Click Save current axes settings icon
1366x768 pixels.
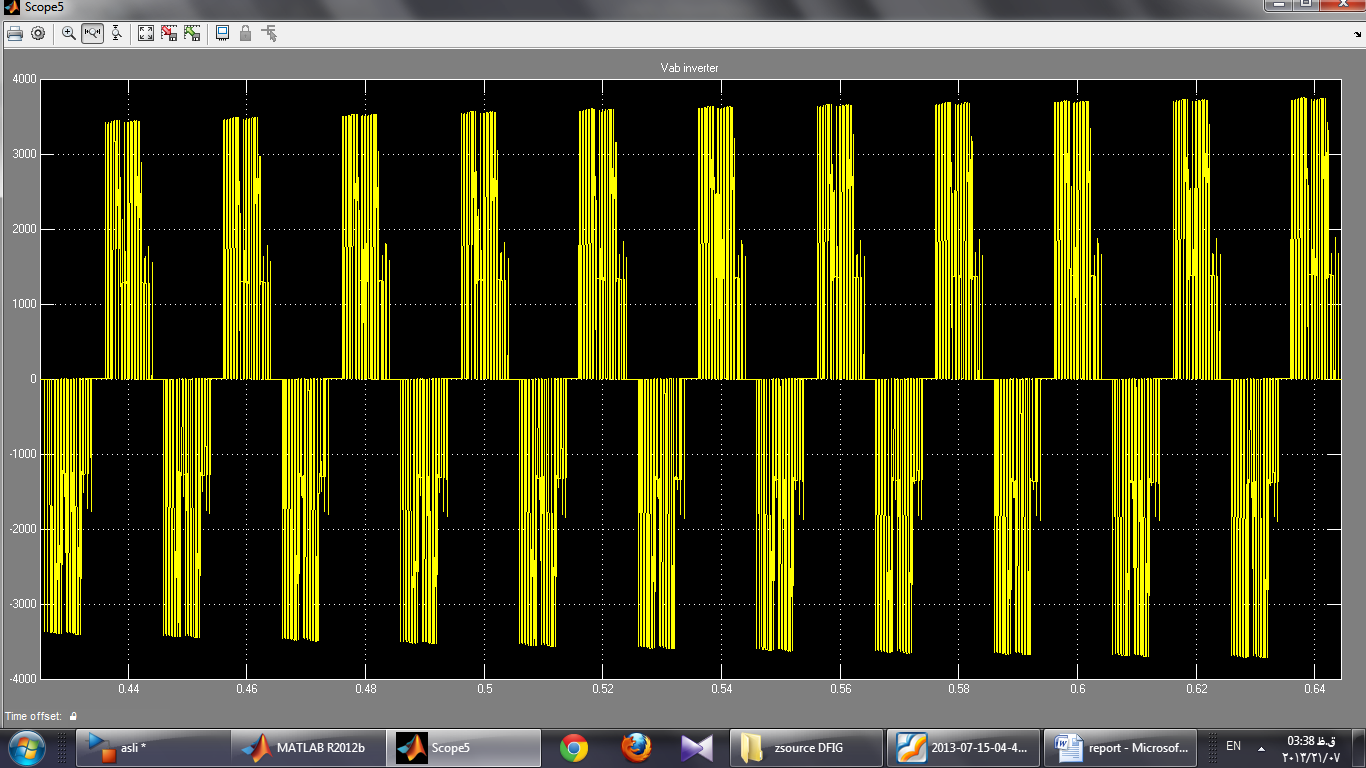tap(169, 33)
